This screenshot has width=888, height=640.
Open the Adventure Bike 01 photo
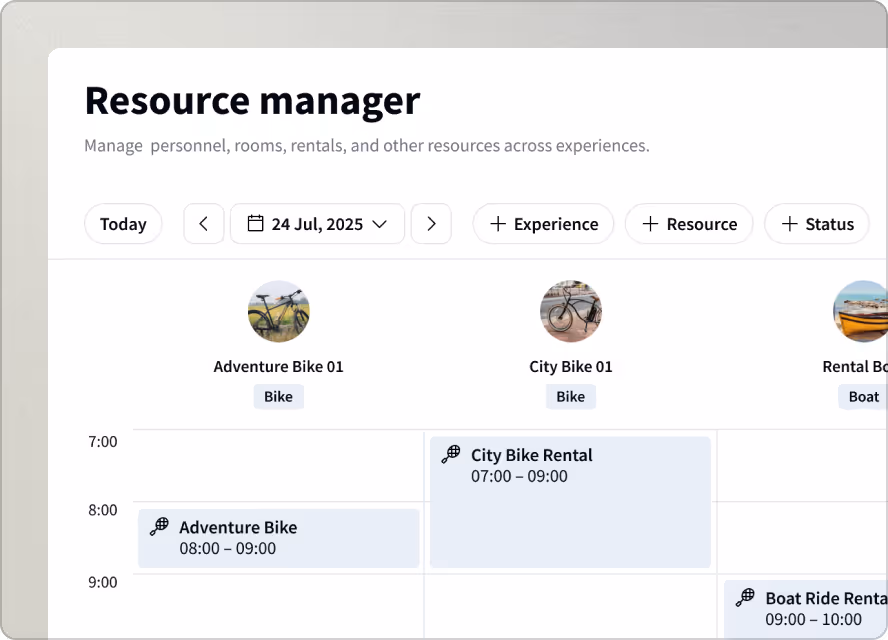click(279, 311)
